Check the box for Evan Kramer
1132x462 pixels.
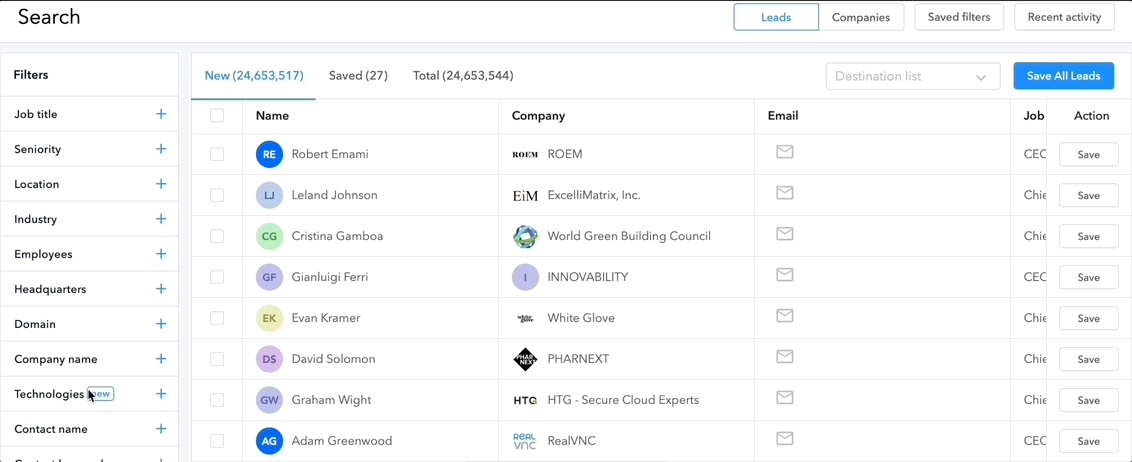[217, 318]
